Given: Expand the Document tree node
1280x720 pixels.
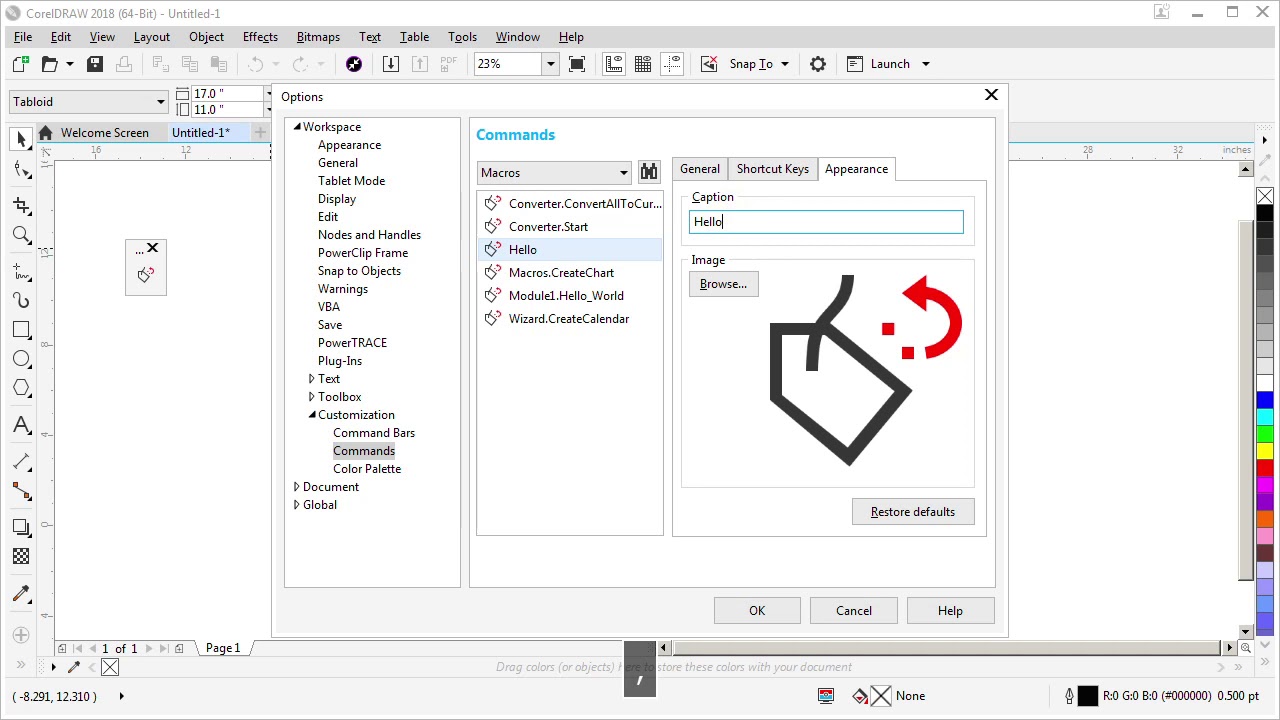Looking at the screenshot, I should [x=296, y=487].
